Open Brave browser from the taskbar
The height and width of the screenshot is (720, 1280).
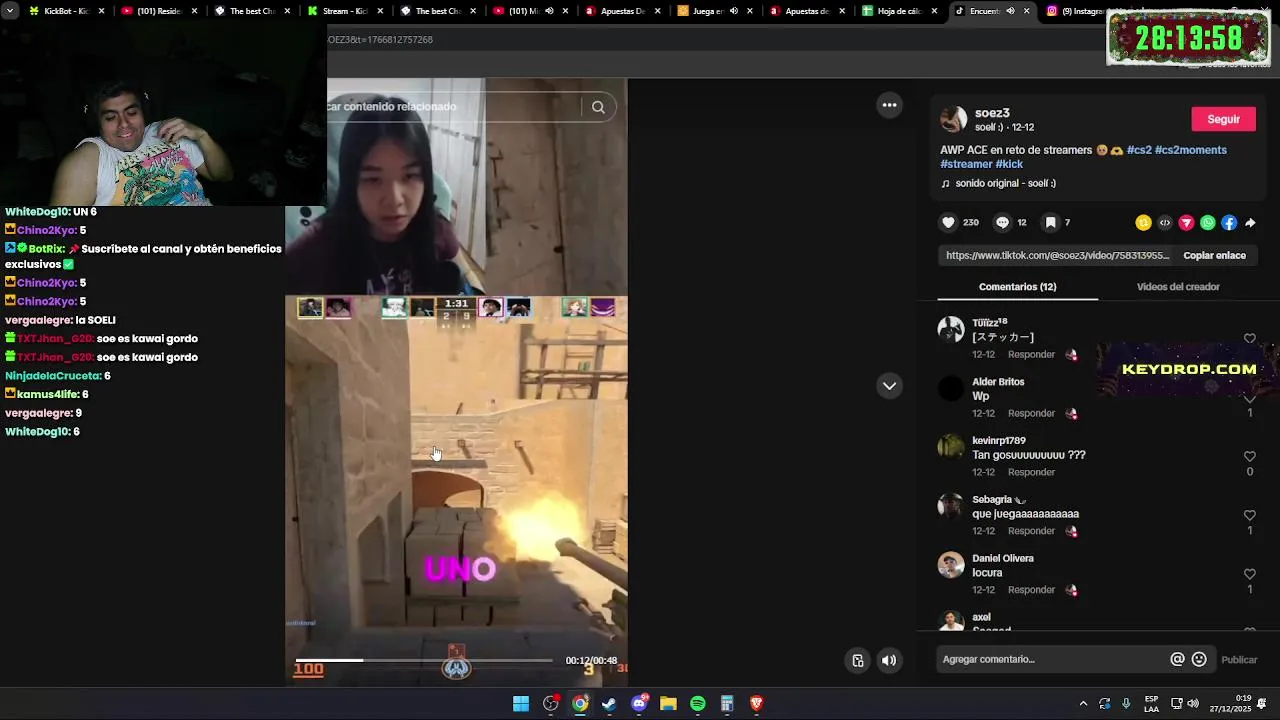pos(757,704)
